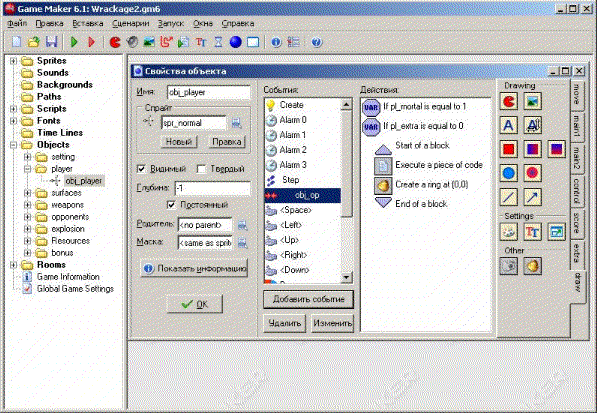Click the New file toolbar icon
The width and height of the screenshot is (597, 414).
pyautogui.click(x=16, y=42)
